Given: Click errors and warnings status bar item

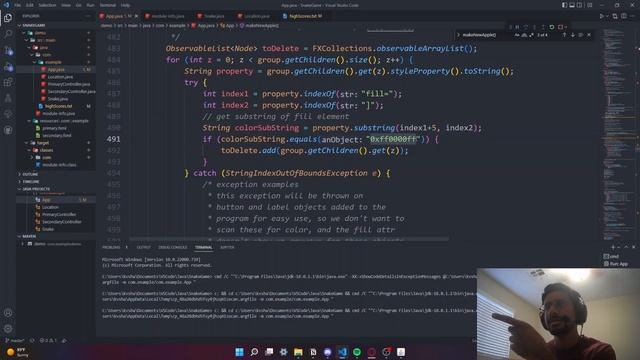Looking at the screenshot, I should (x=48, y=340).
